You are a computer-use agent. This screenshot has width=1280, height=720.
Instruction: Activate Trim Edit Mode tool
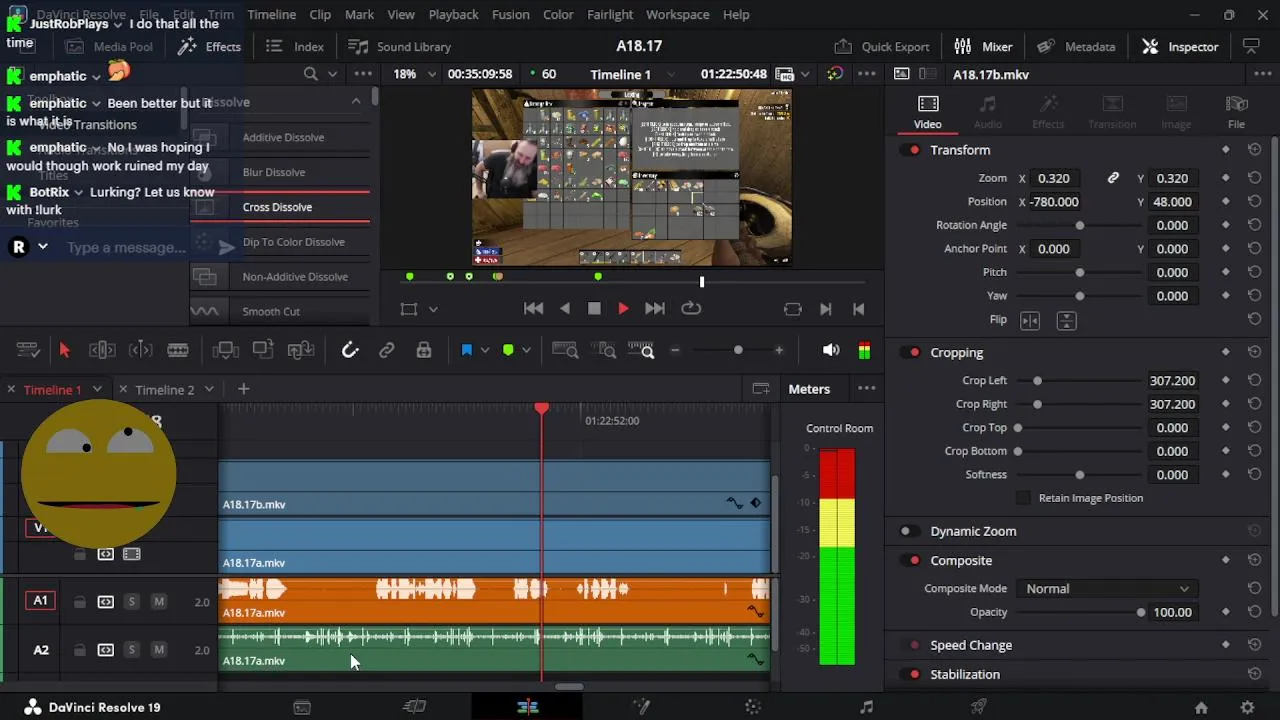click(x=102, y=350)
